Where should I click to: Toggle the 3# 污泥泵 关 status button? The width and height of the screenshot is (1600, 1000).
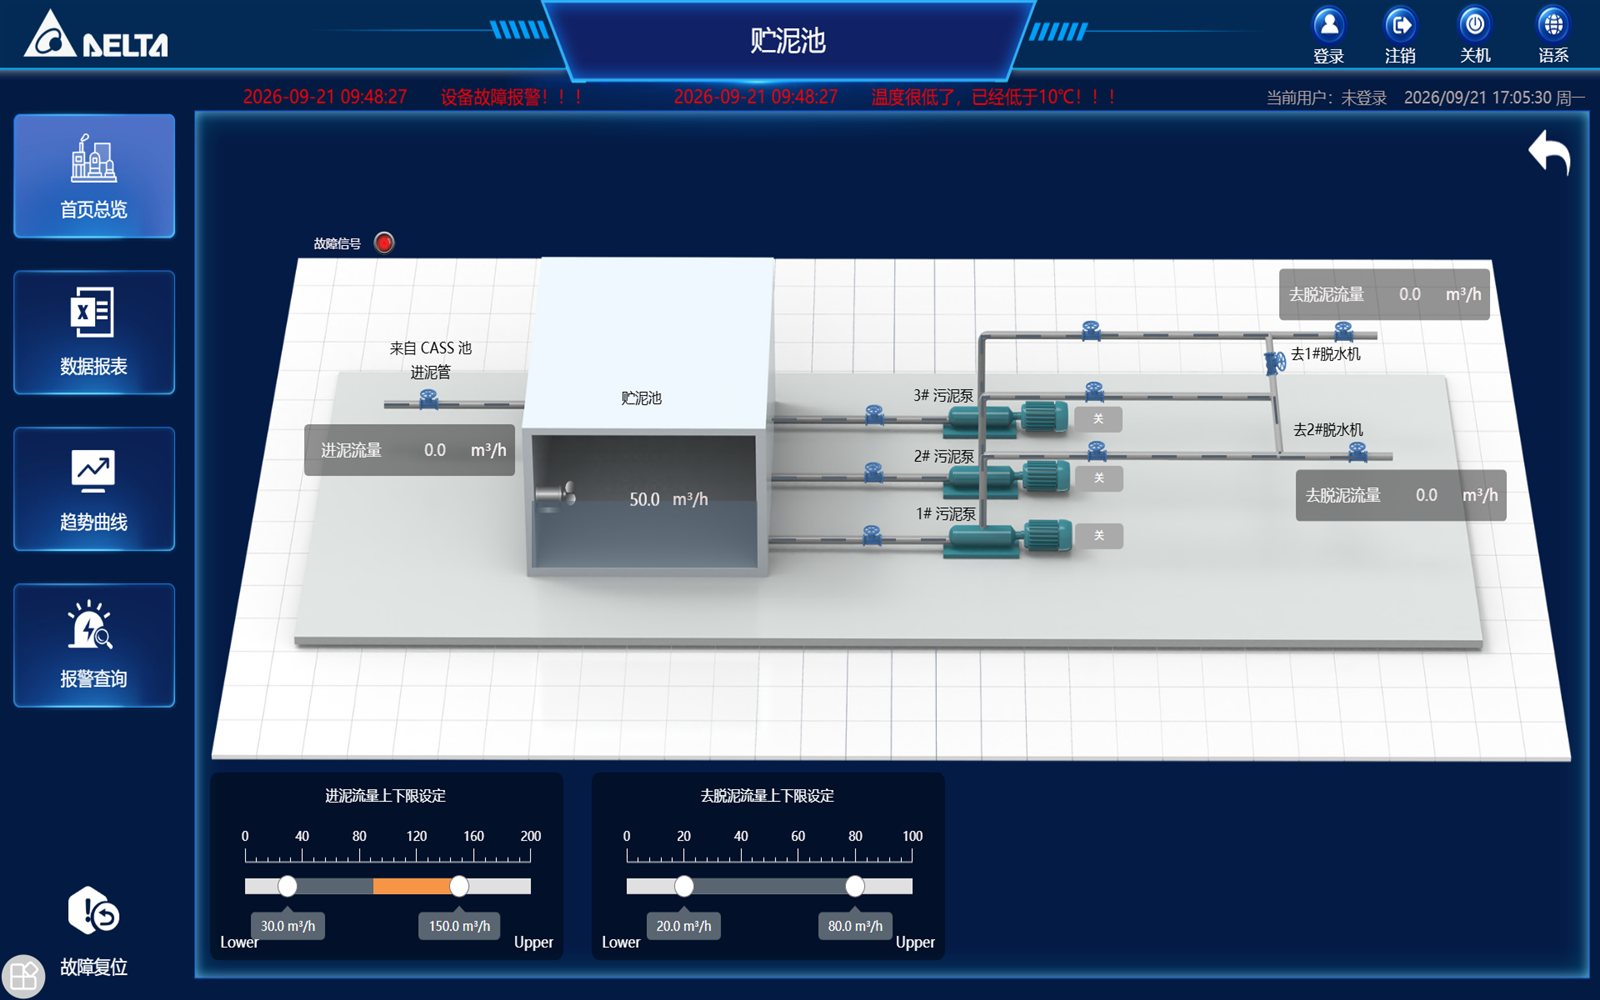[x=1098, y=419]
